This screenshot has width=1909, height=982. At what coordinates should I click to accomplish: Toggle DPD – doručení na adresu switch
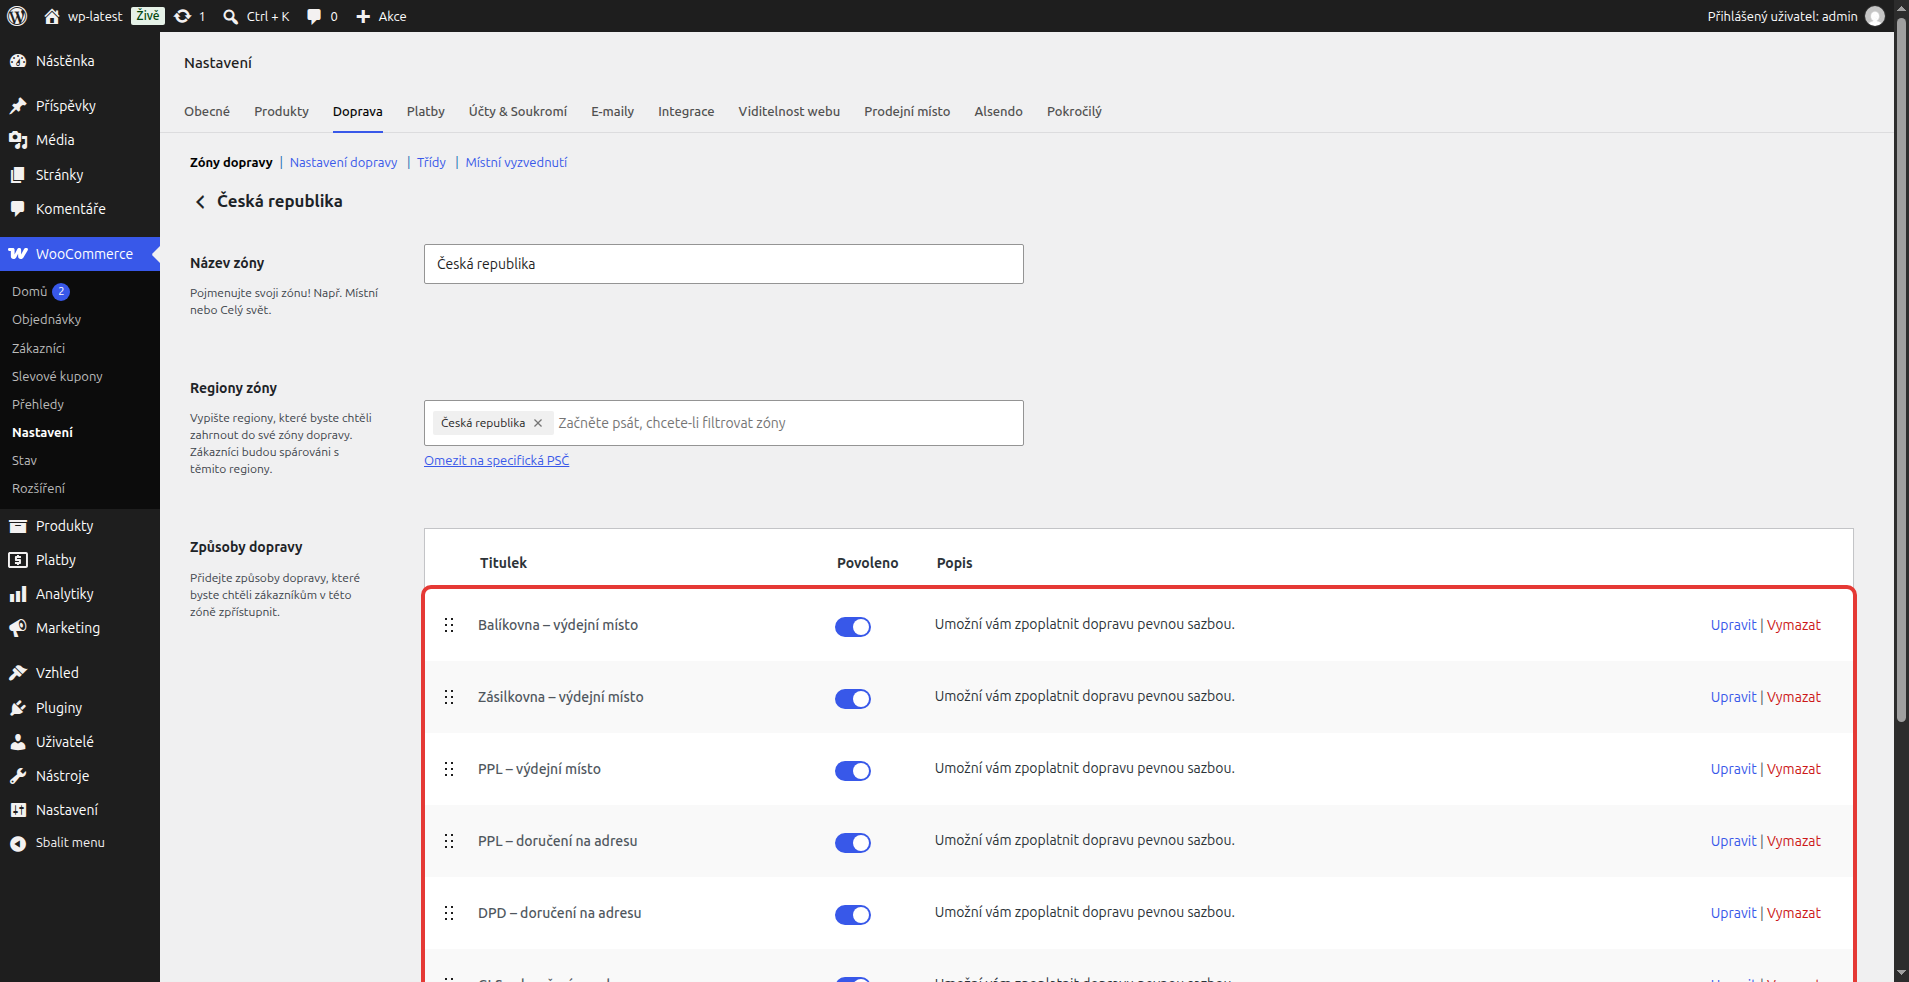click(853, 915)
